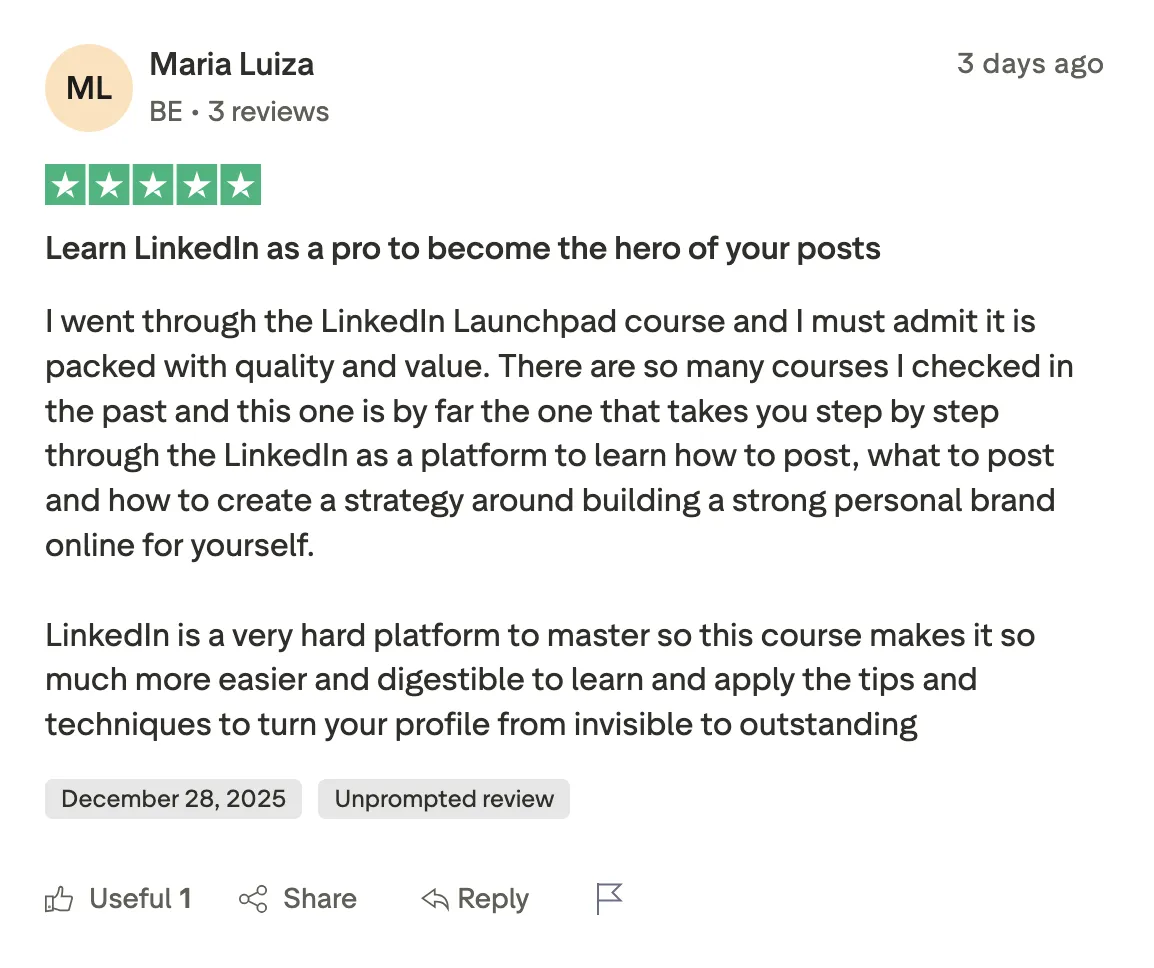Click the December 28, 2025 date badge
This screenshot has height=968, width=1154.
tap(172, 798)
